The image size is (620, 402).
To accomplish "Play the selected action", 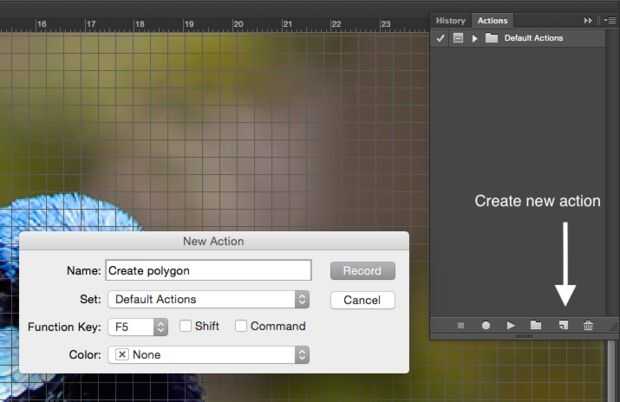I will click(511, 325).
